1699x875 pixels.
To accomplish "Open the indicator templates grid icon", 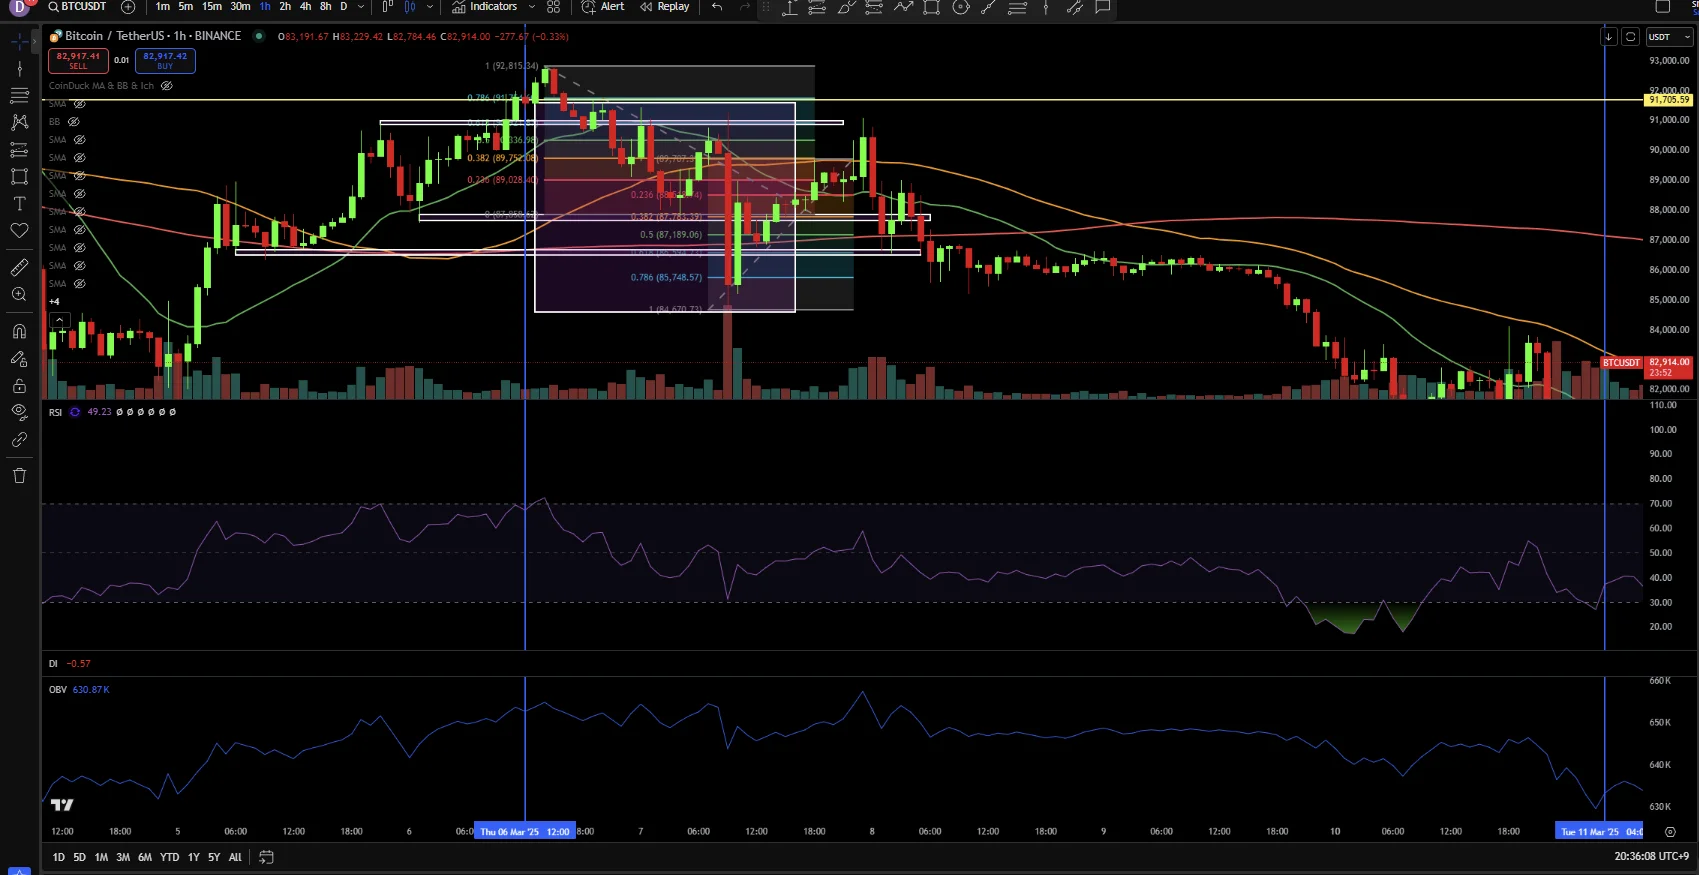I will (x=554, y=7).
